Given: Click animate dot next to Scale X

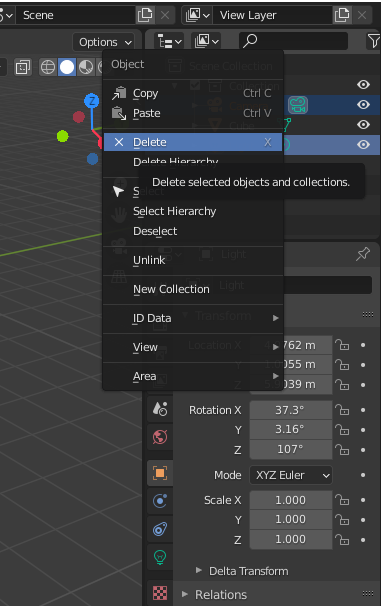Looking at the screenshot, I should 363,500.
